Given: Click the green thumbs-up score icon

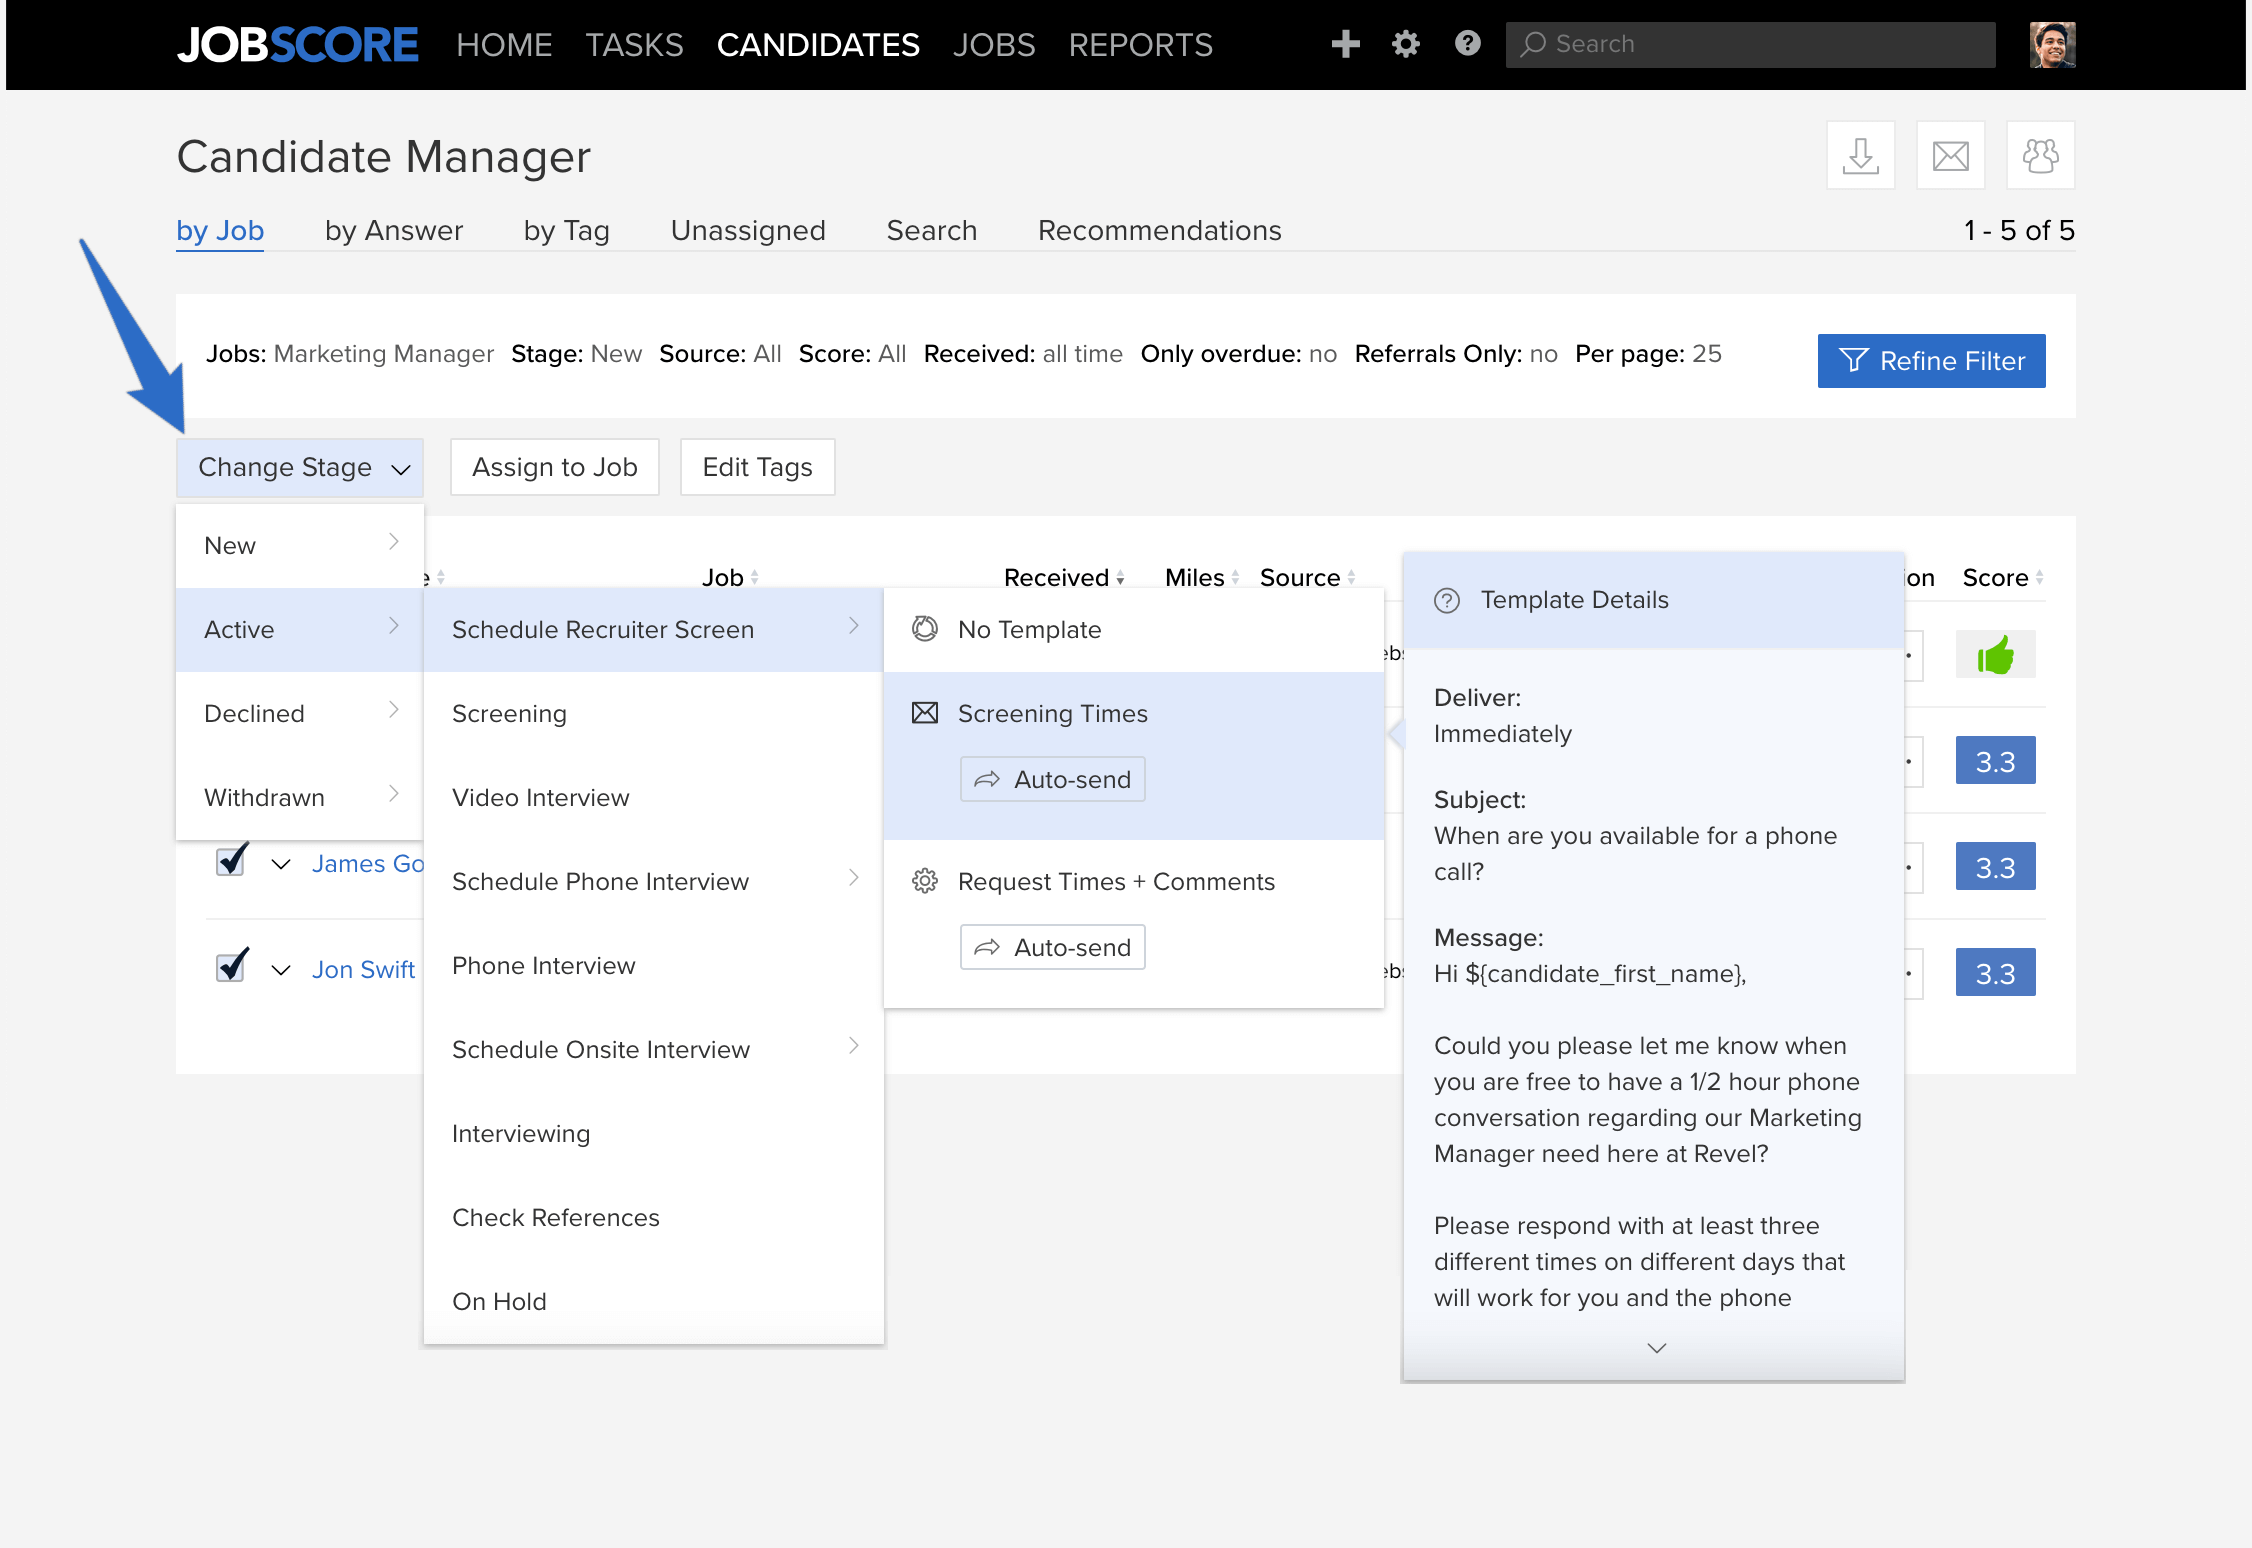Looking at the screenshot, I should coord(1995,655).
